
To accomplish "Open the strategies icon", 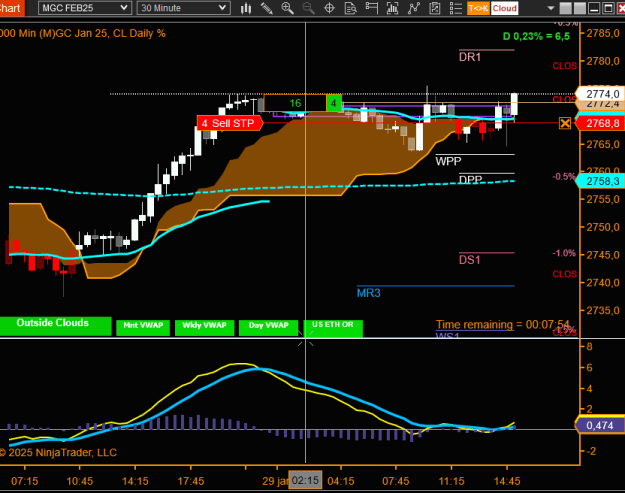I will click(414, 8).
